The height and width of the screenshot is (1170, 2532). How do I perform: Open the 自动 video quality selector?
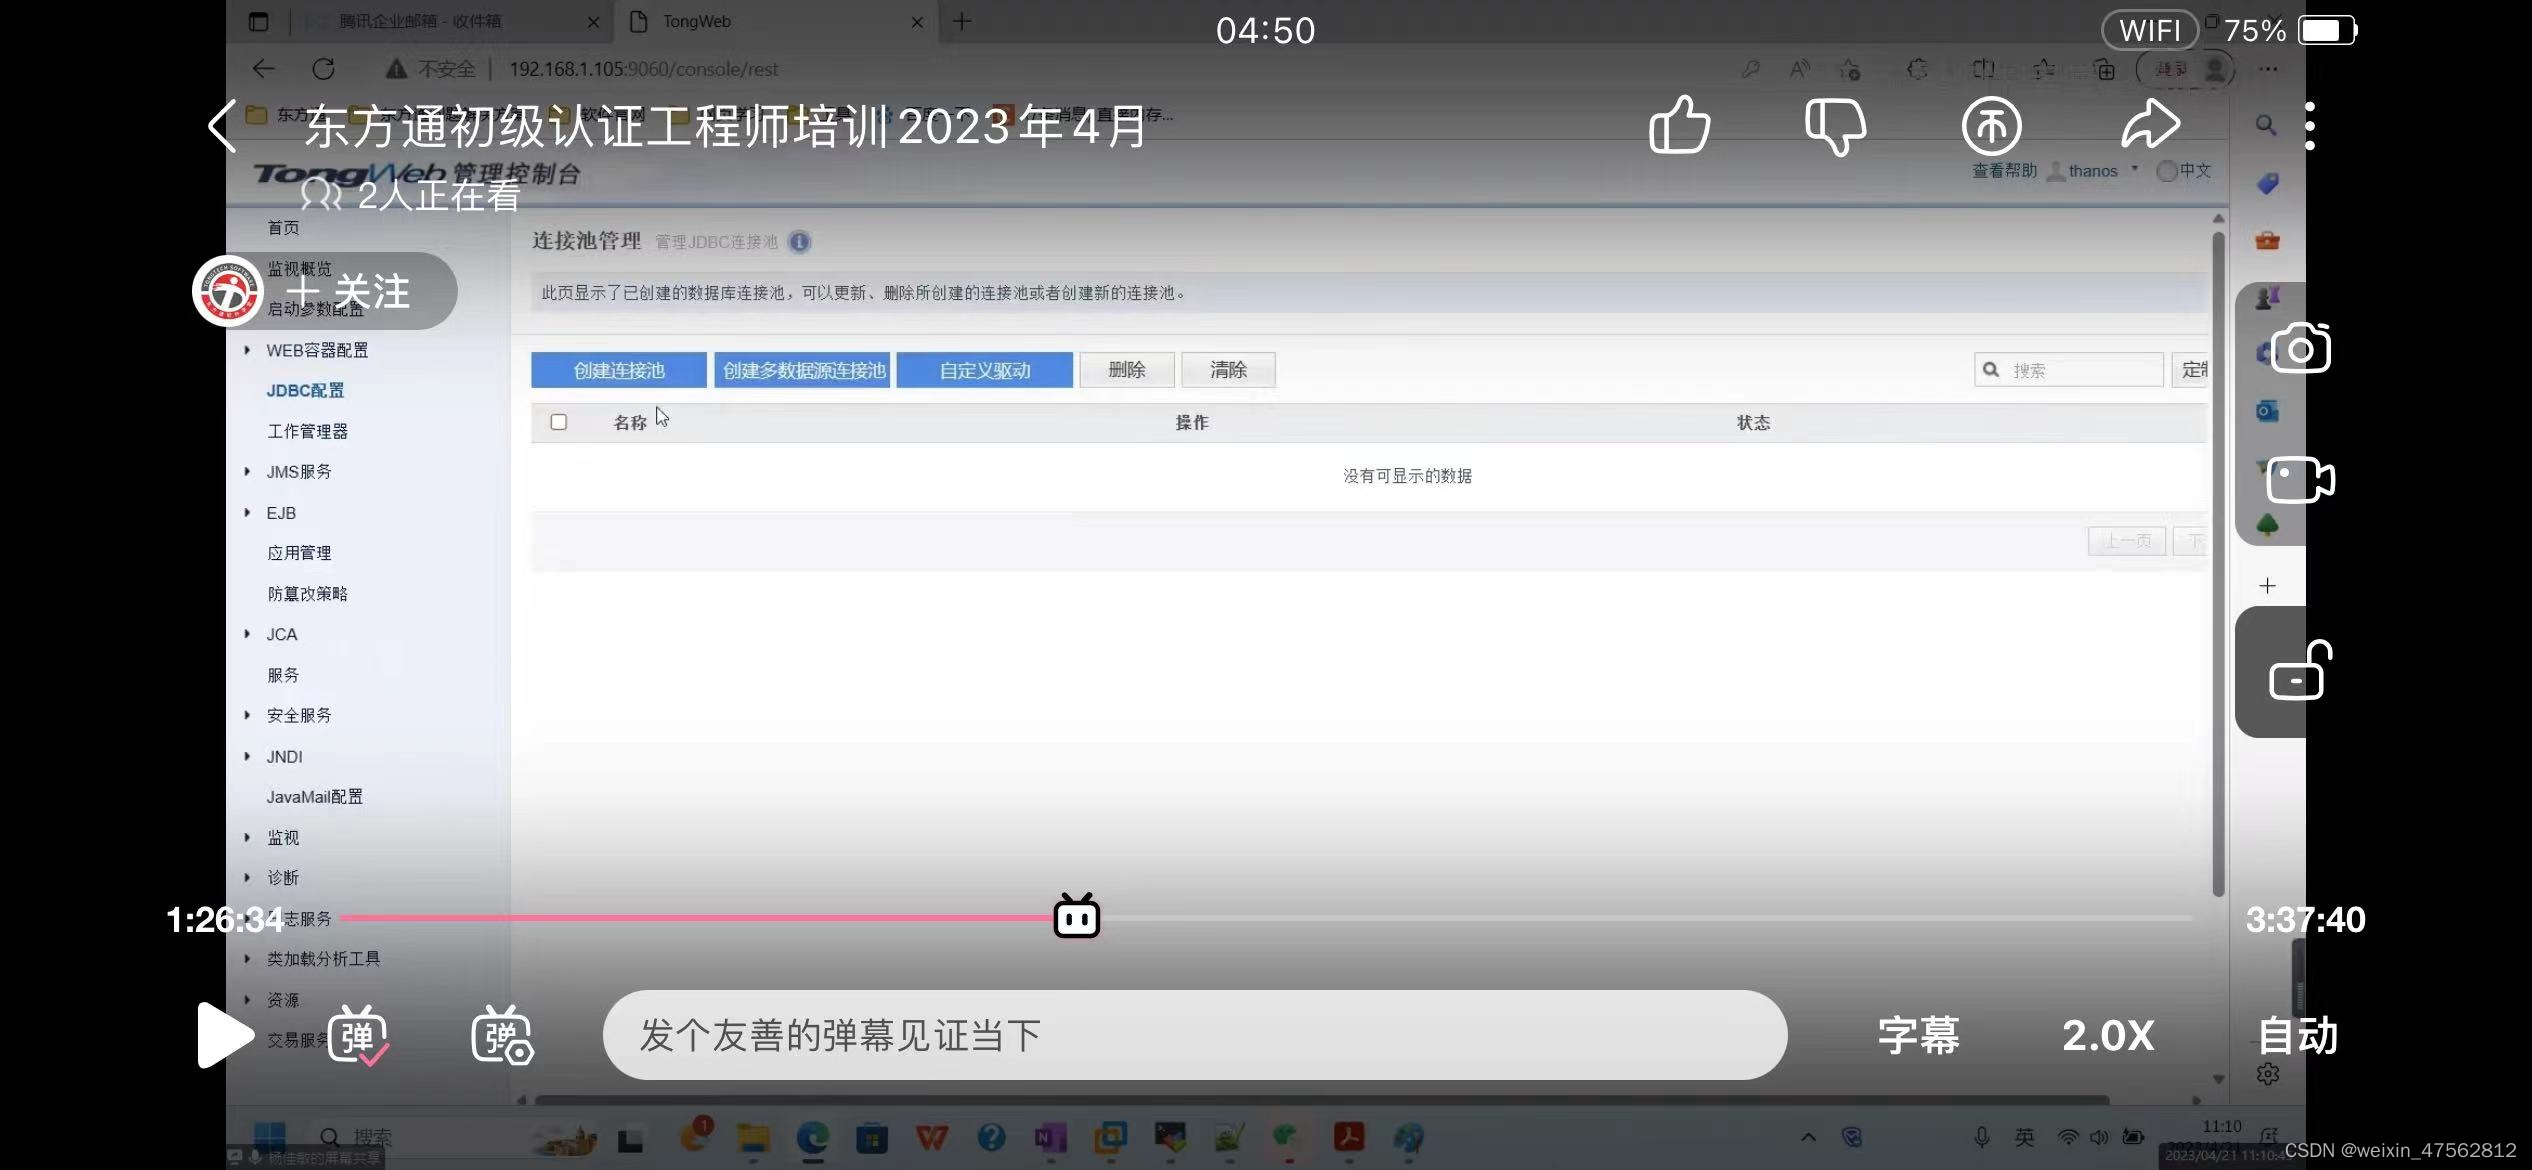click(2298, 1036)
